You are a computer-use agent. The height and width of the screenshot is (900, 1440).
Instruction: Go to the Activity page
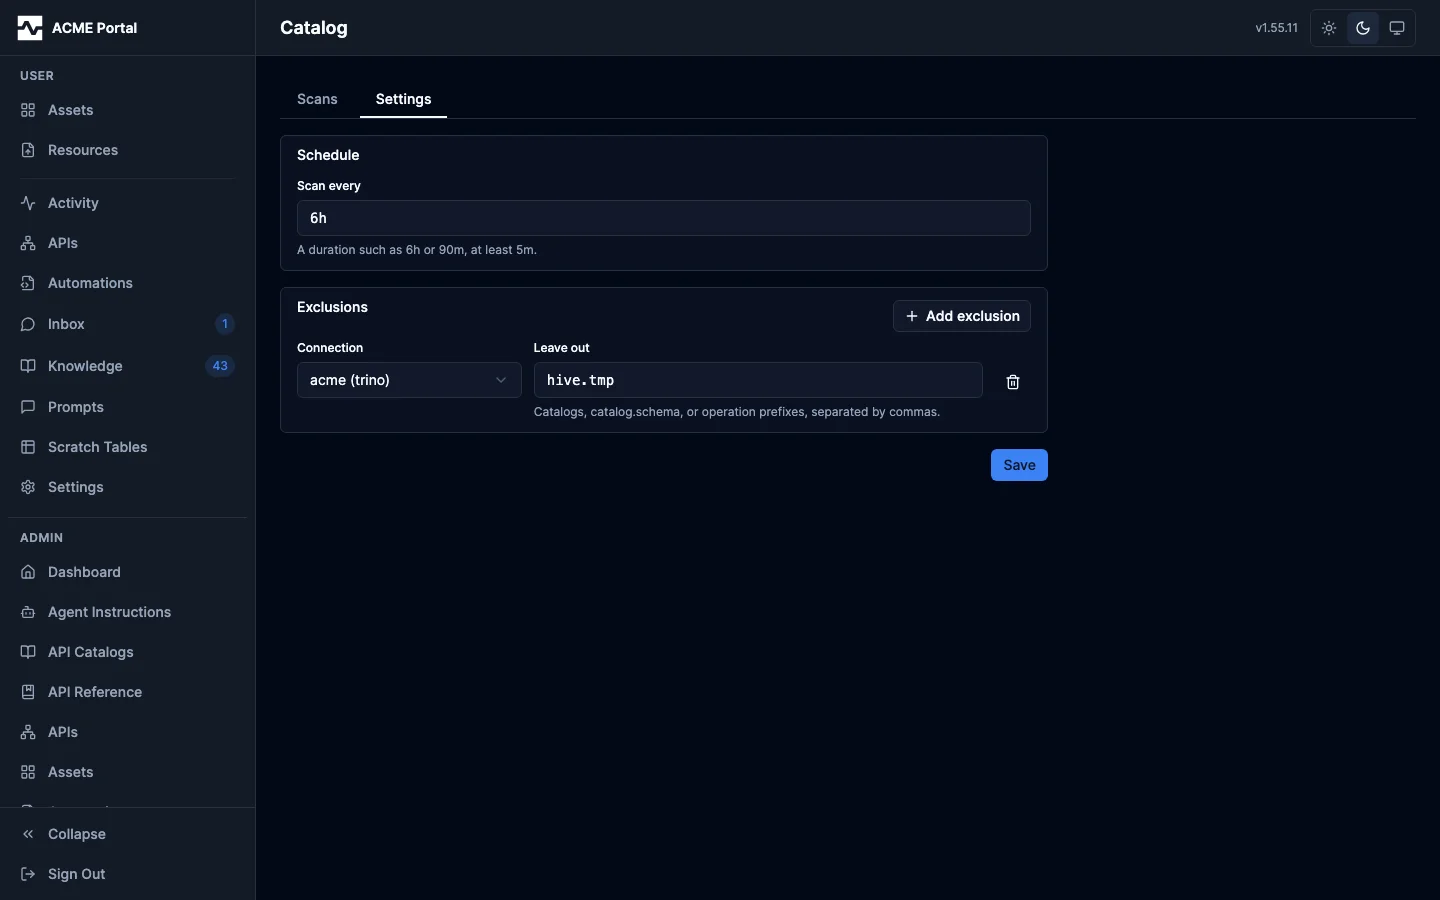[127, 203]
